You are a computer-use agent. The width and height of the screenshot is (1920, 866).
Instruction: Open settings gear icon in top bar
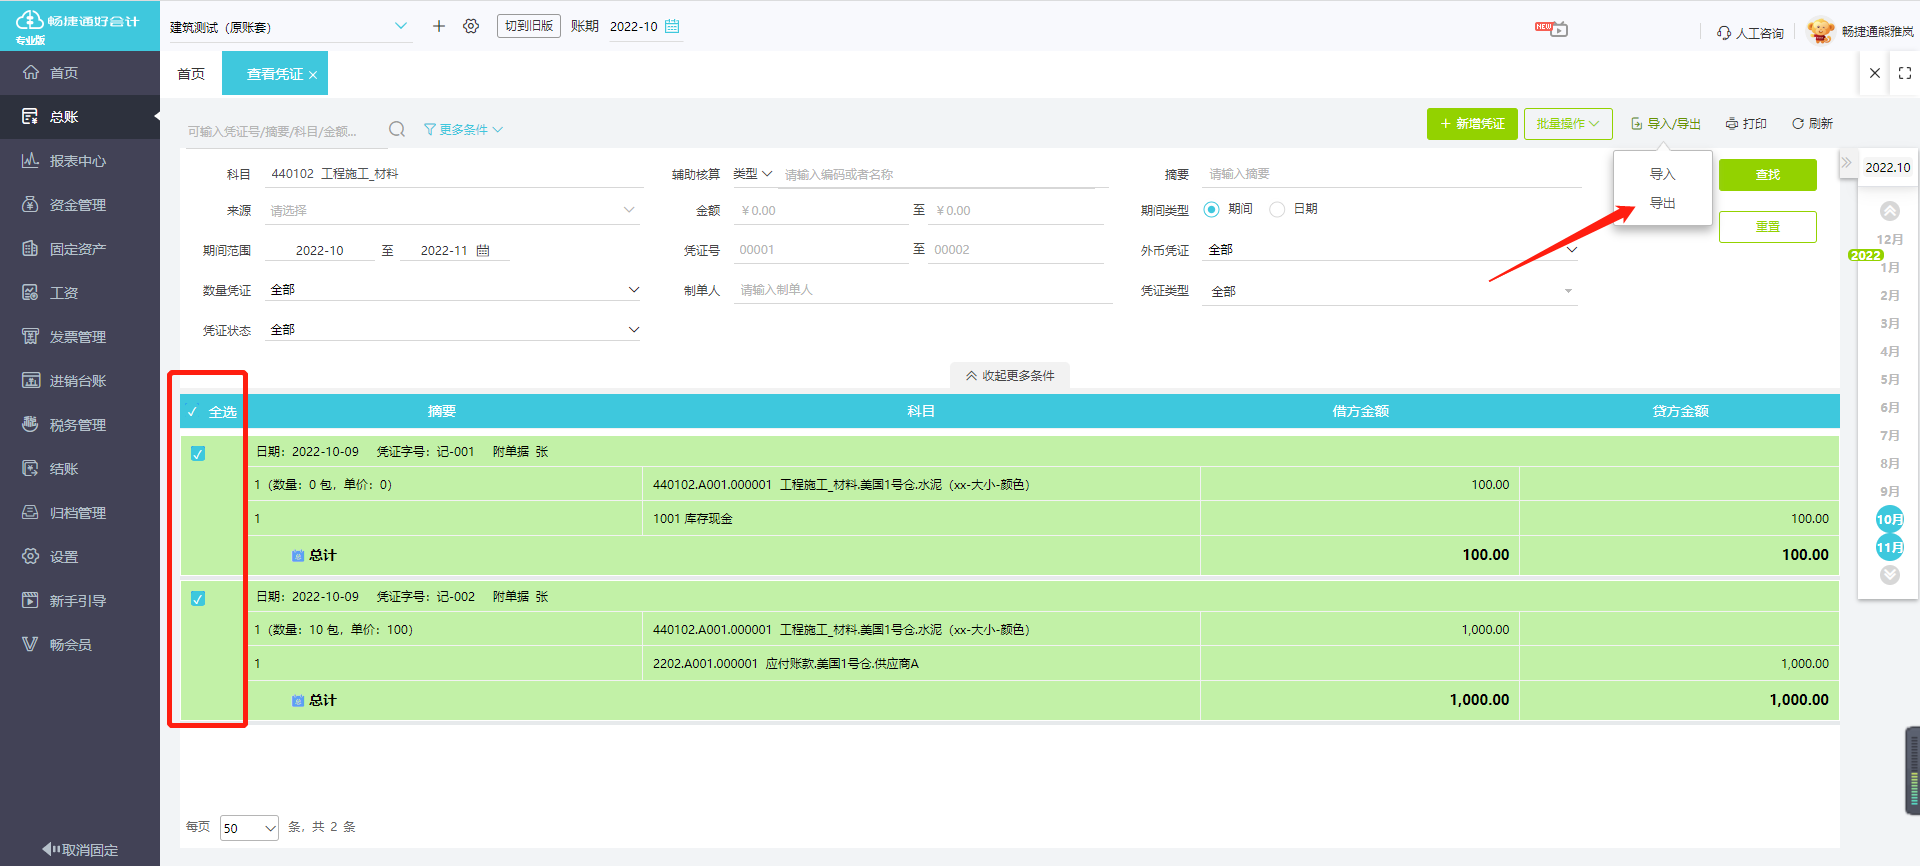click(471, 26)
